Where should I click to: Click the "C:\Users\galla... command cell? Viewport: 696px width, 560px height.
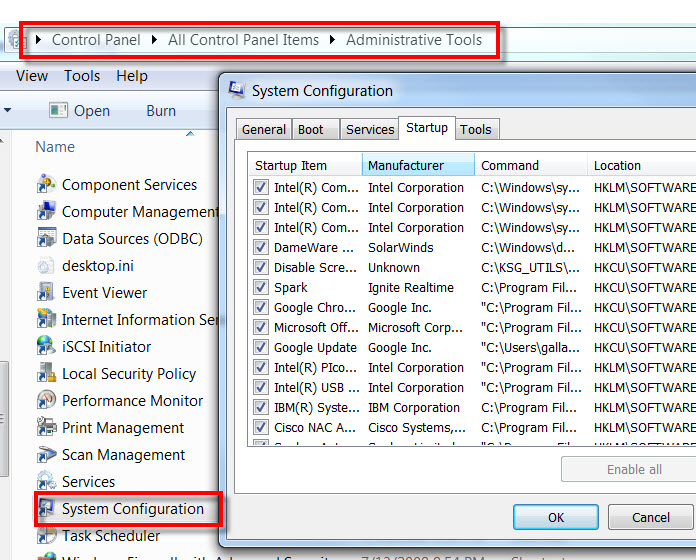530,347
